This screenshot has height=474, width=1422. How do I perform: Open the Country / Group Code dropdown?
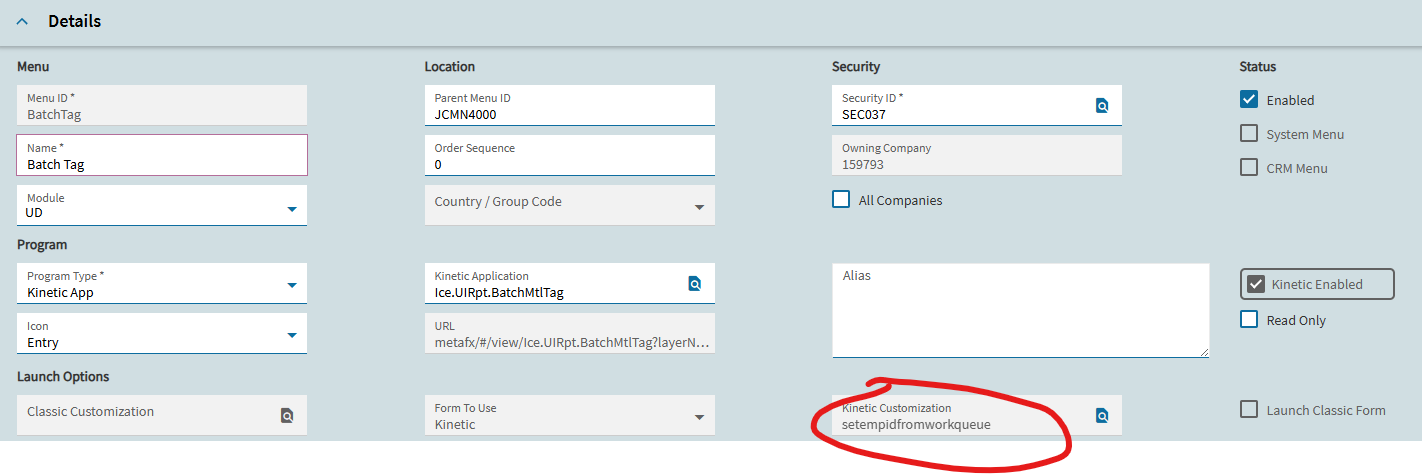point(699,207)
